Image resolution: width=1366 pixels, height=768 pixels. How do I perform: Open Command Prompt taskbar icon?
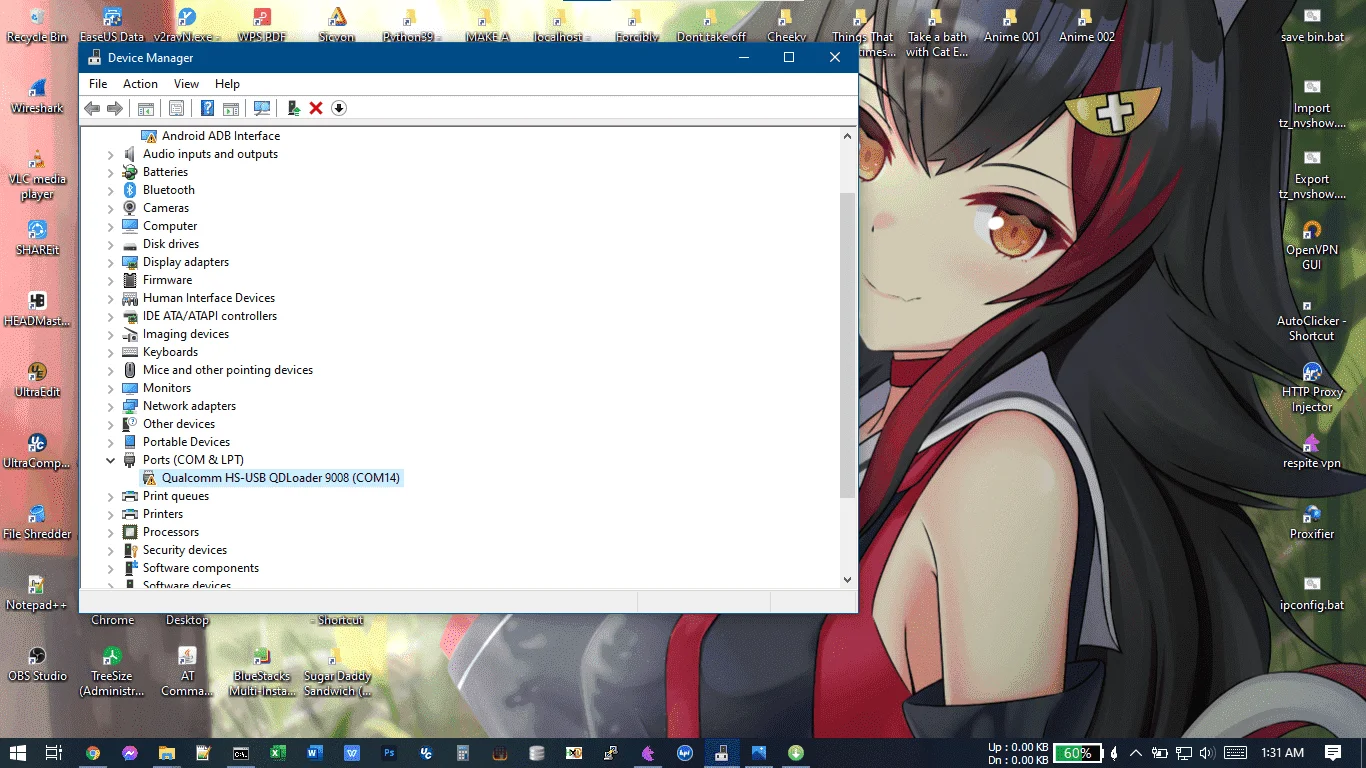pos(241,752)
